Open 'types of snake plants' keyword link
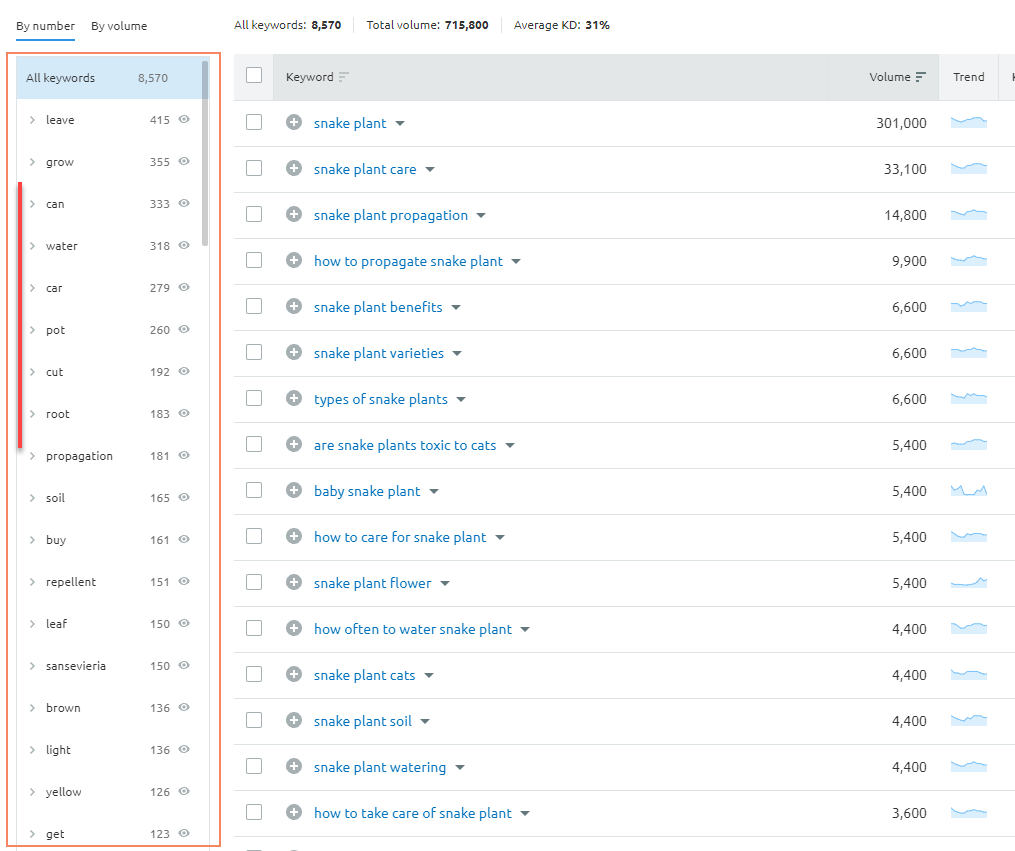The image size is (1015, 851). point(381,399)
